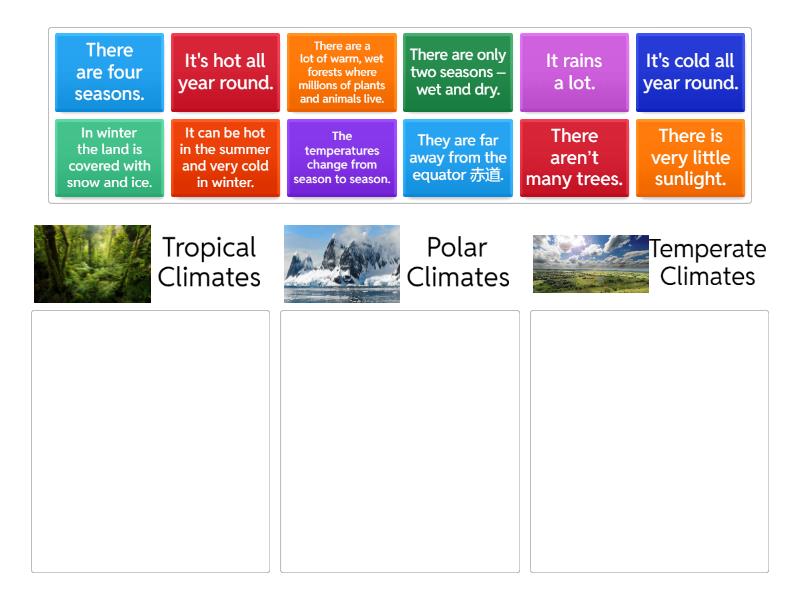The width and height of the screenshot is (800, 600).
Task: Click the Tropical Climates drop zone
Action: 152,438
